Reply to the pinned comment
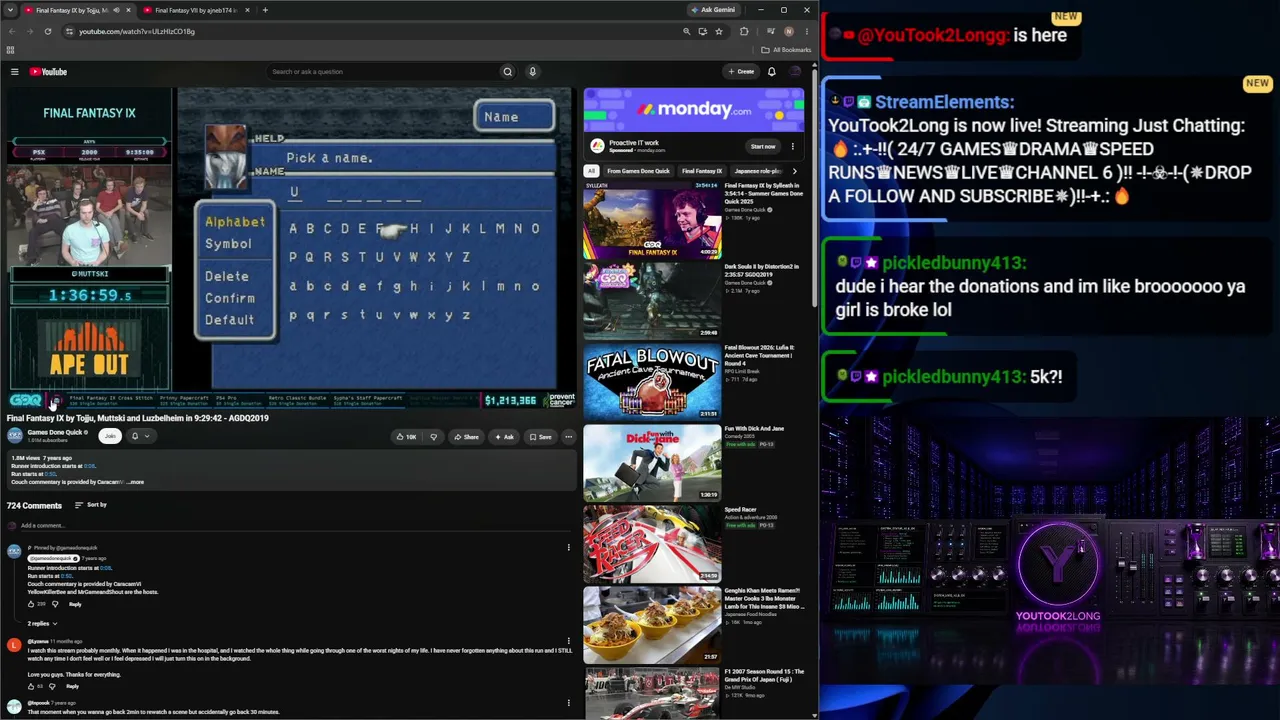The height and width of the screenshot is (720, 1280). 75,604
